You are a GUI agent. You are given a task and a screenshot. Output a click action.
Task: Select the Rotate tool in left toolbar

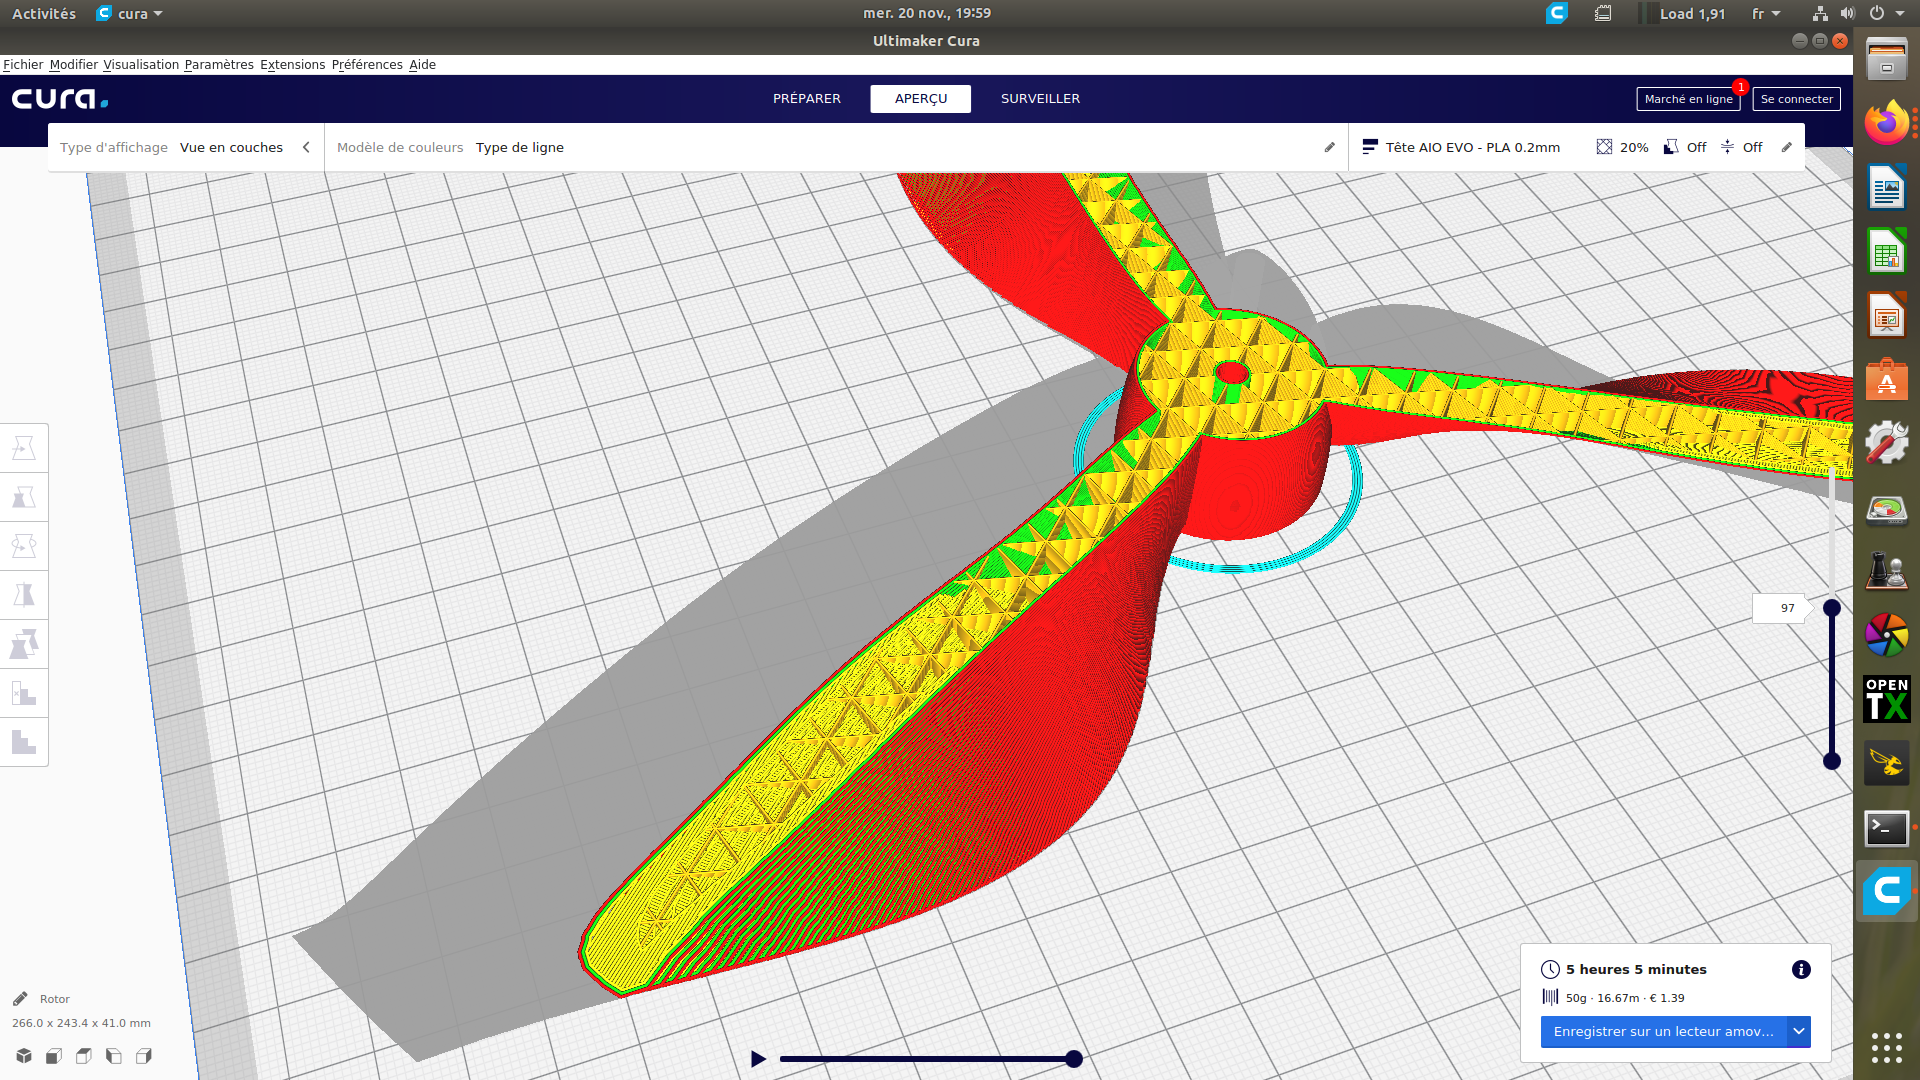24,546
